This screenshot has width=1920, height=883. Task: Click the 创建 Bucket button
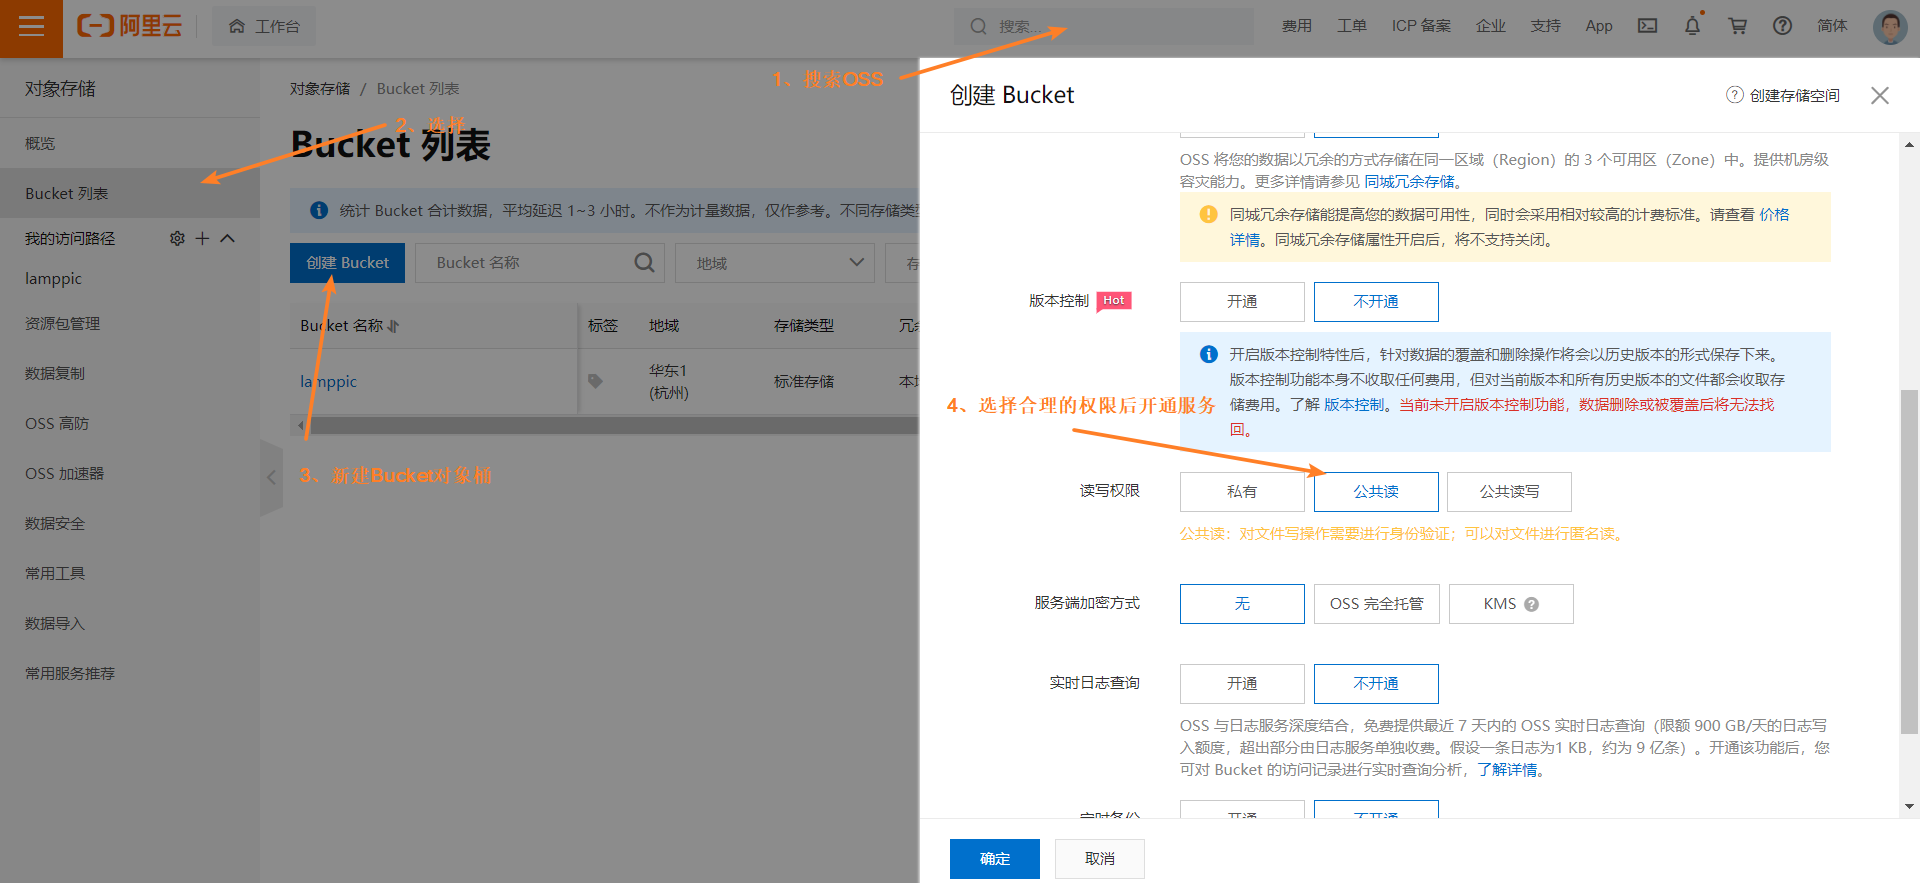coord(347,263)
